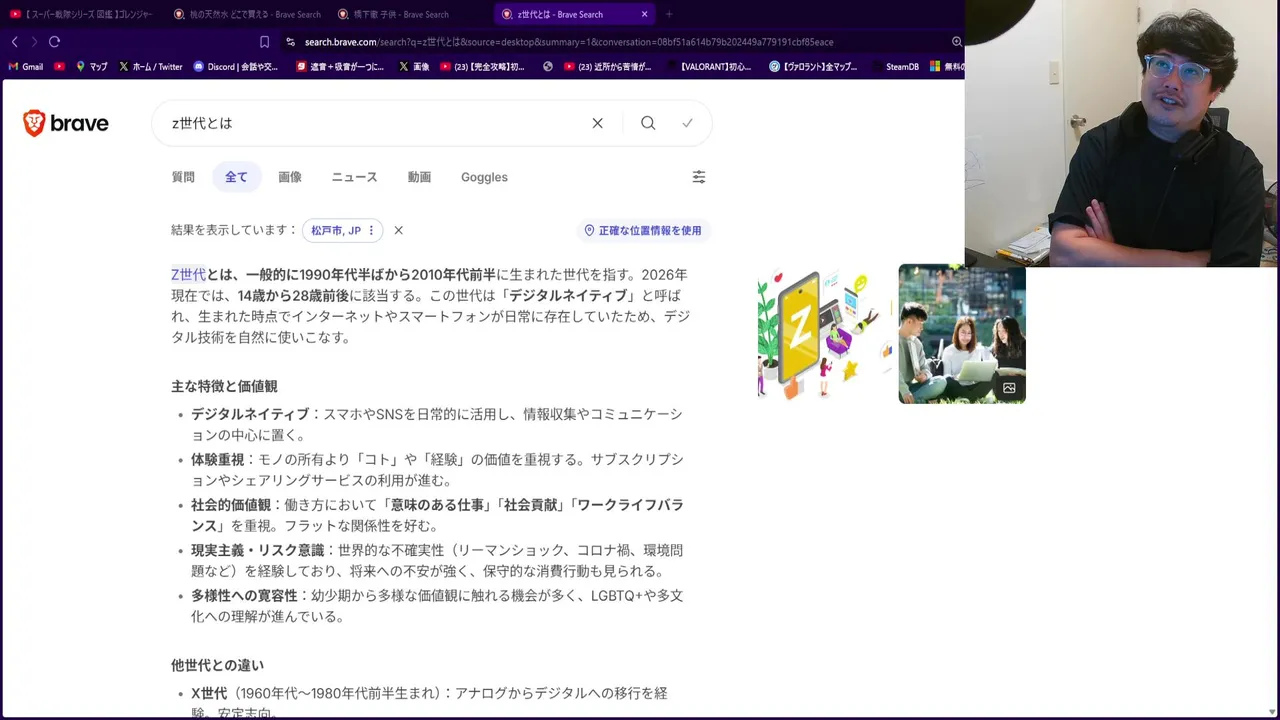Screen dimensions: 1280x720
Task: Switch to the 質問 tab
Action: (183, 177)
